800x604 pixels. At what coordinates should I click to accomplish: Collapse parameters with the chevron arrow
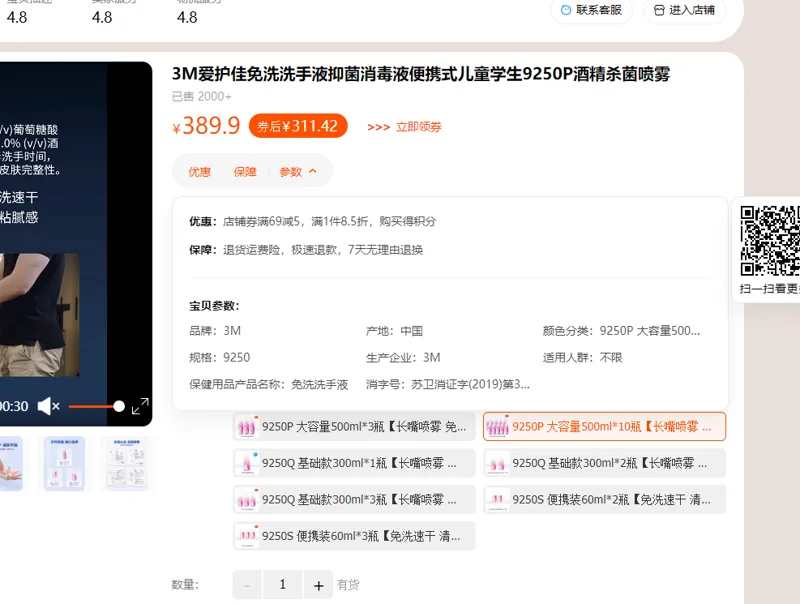(x=313, y=171)
